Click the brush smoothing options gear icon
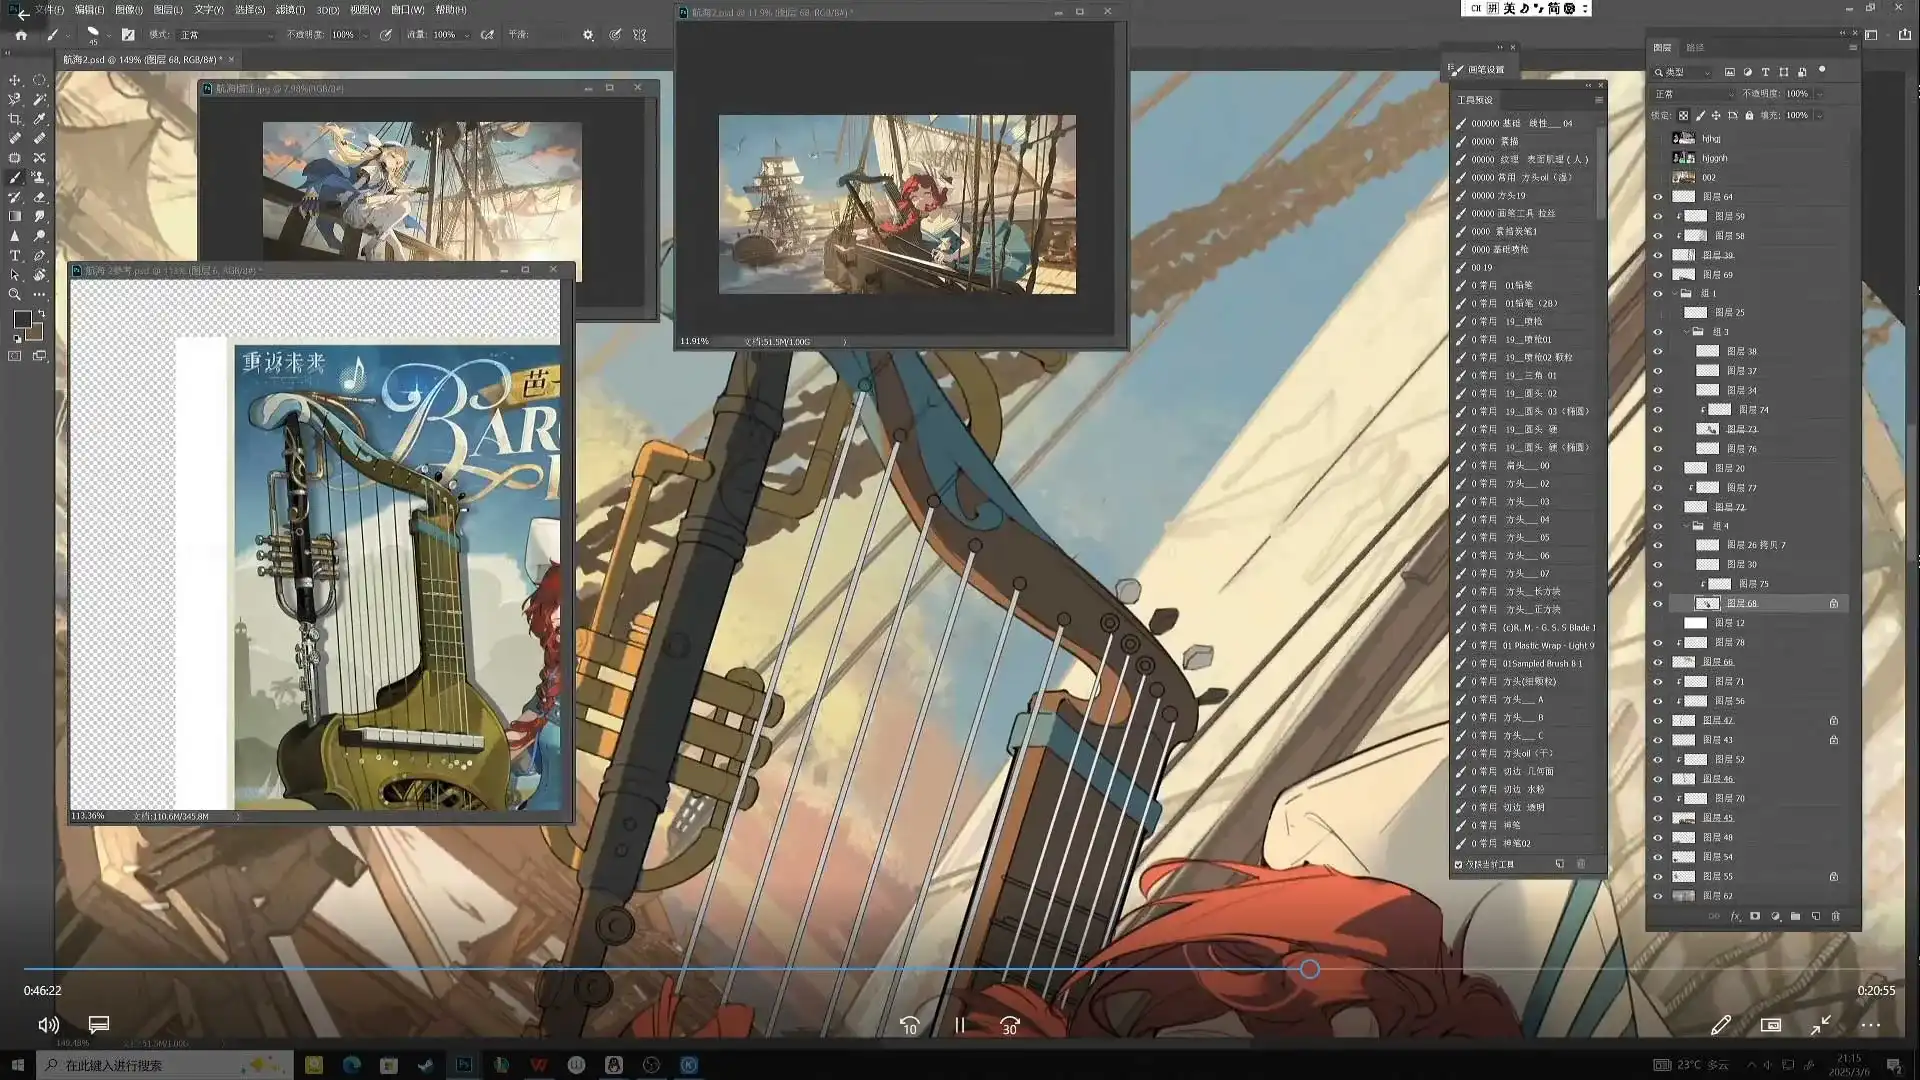 click(x=588, y=35)
